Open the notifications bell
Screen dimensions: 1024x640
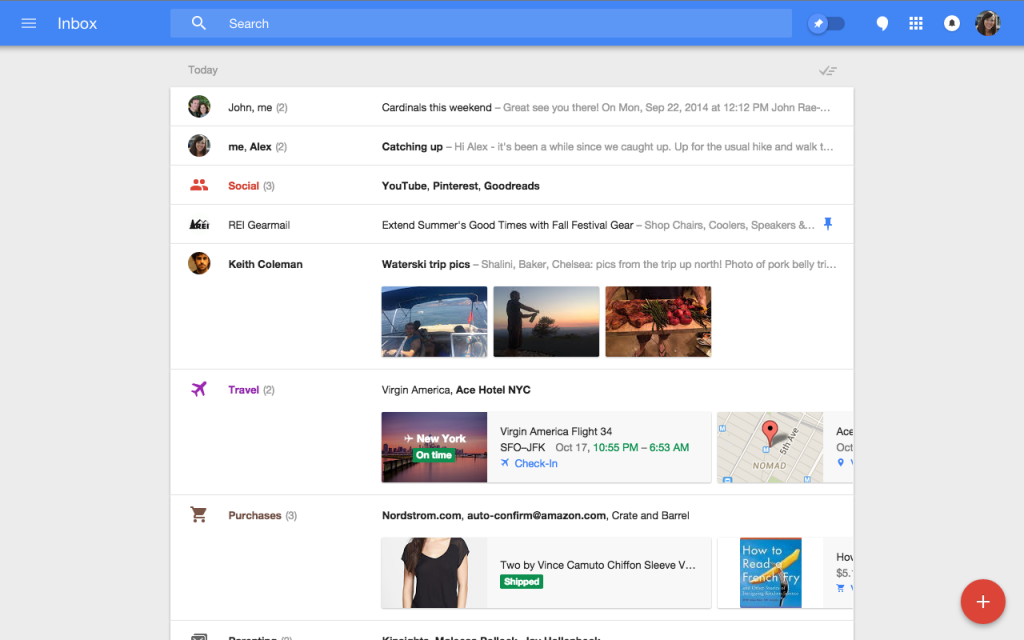(x=952, y=24)
